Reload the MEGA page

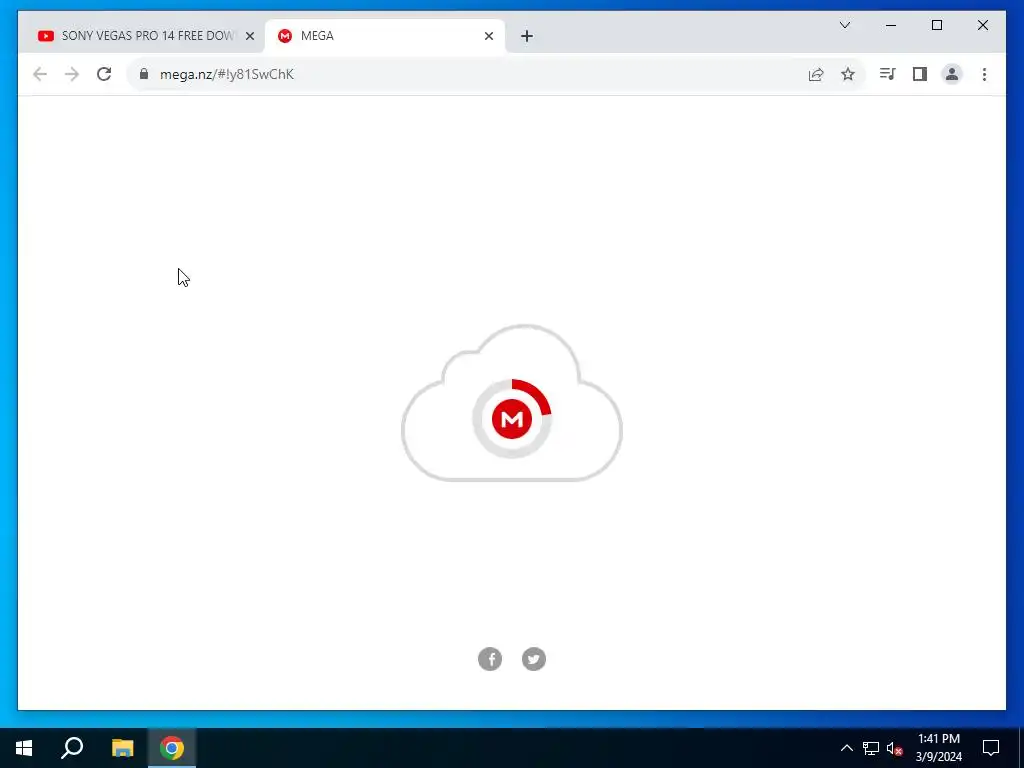104,74
